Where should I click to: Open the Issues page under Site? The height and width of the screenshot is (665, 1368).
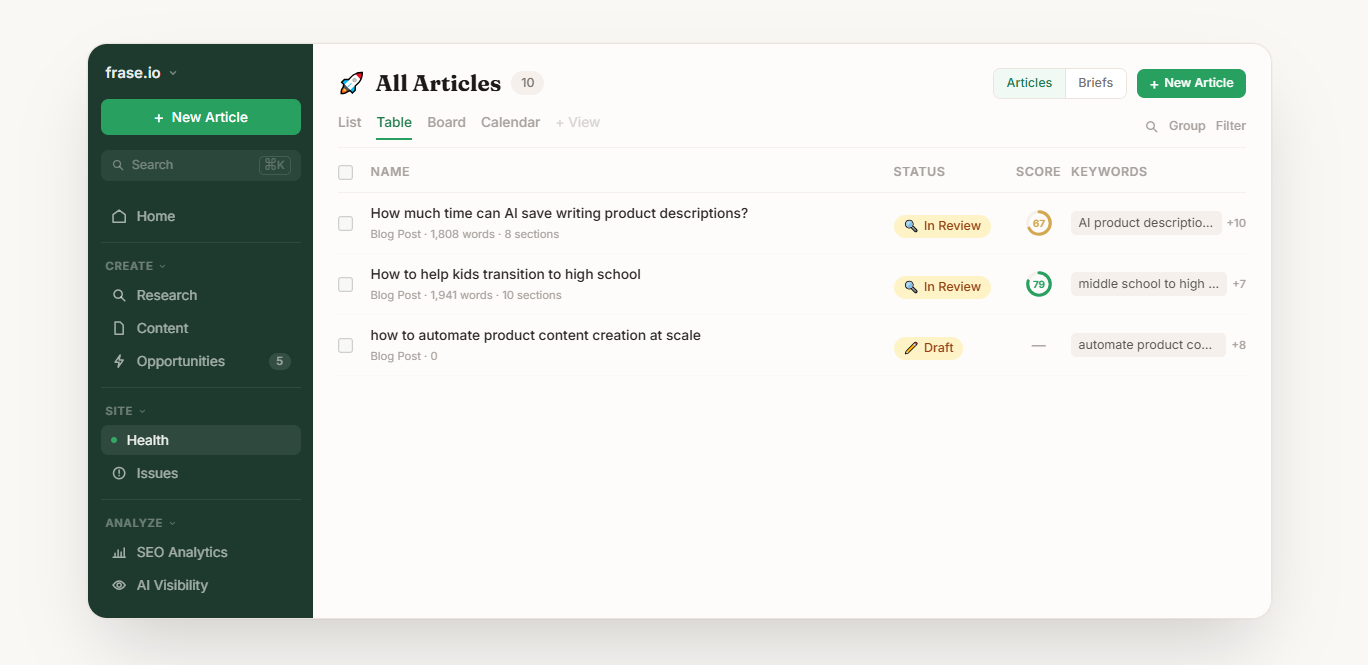[x=156, y=473]
